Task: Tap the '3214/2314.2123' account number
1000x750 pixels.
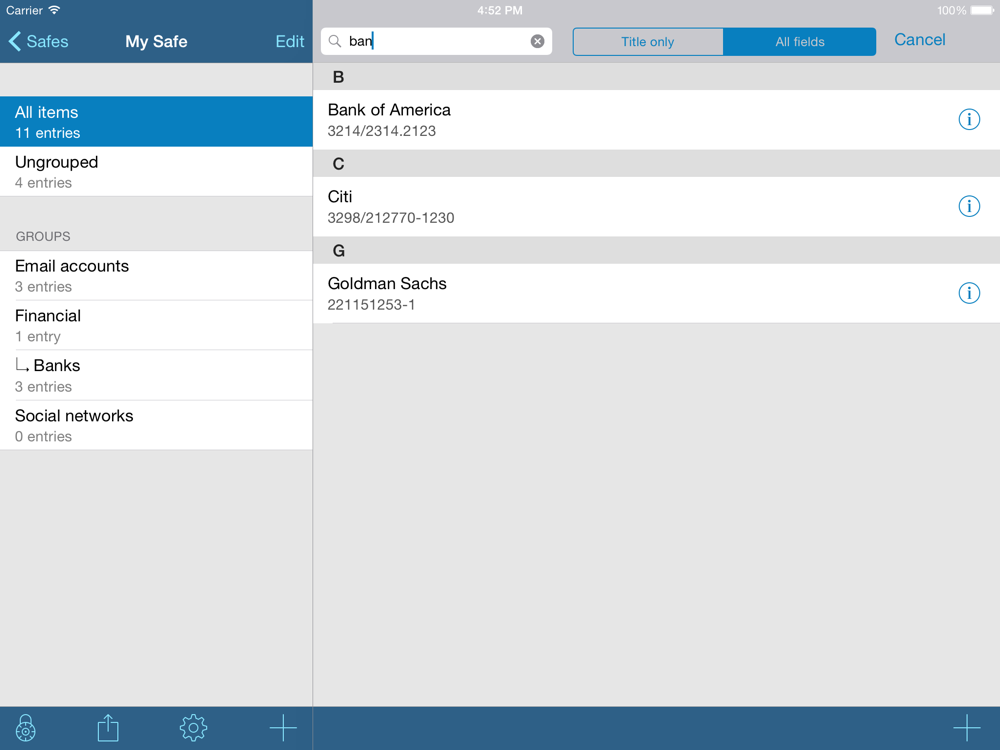Action: click(x=381, y=131)
